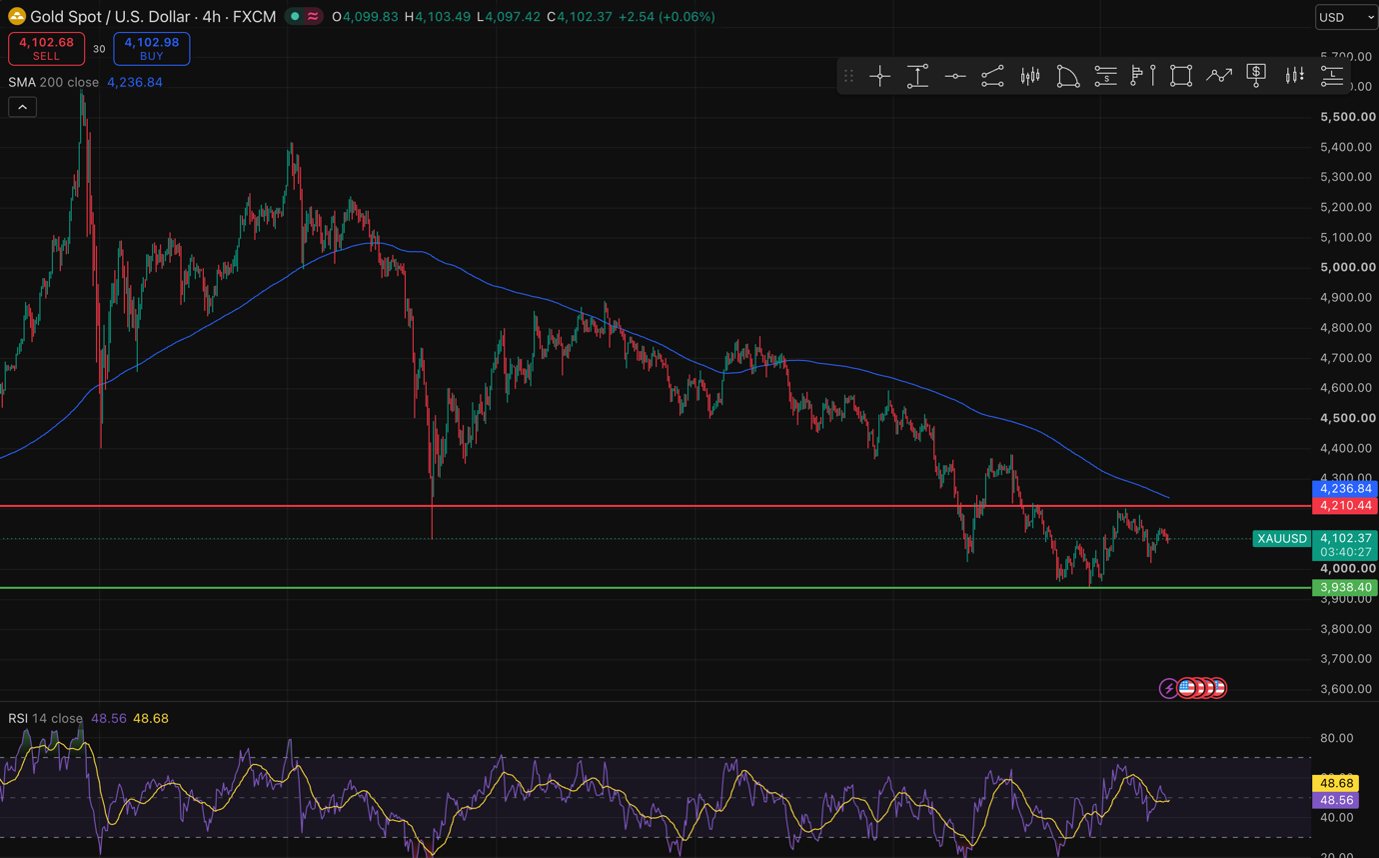The height and width of the screenshot is (858, 1379).
Task: Click the BUY 4,102.98 button
Action: (151, 48)
